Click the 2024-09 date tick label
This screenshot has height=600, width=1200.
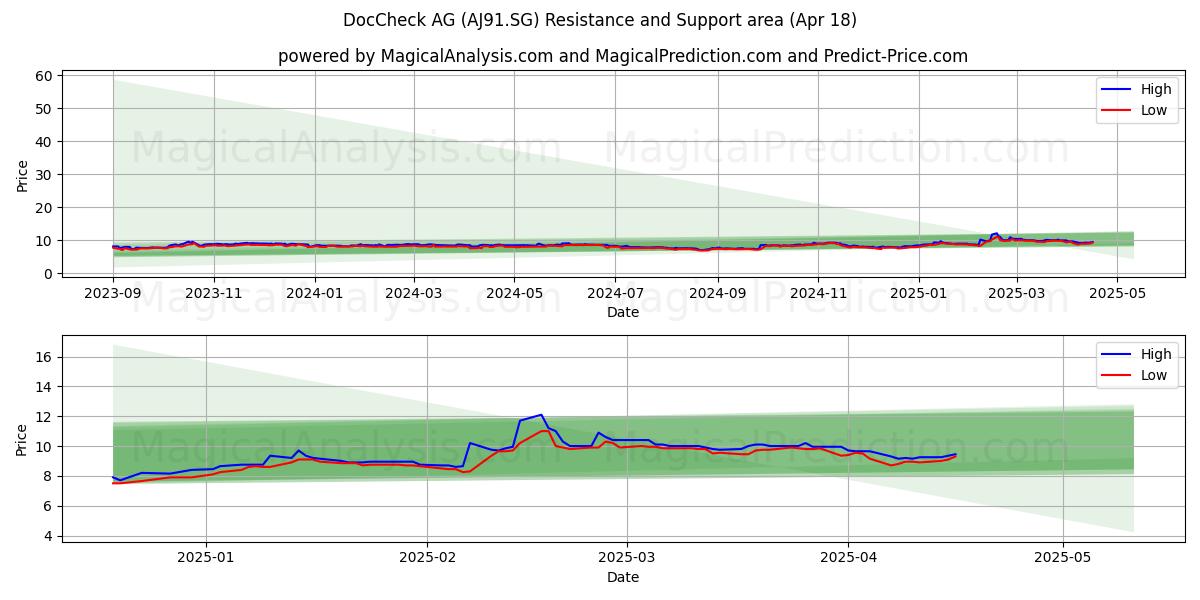coord(718,294)
